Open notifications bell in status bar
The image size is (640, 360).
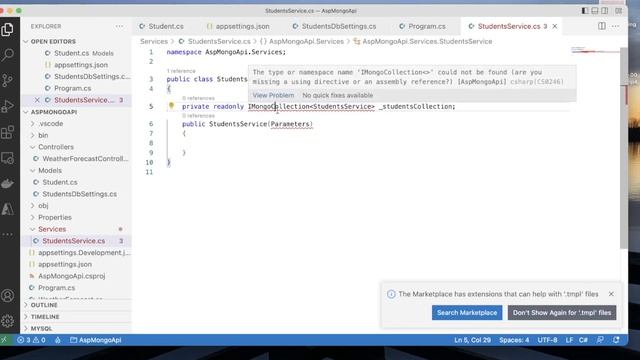click(616, 340)
